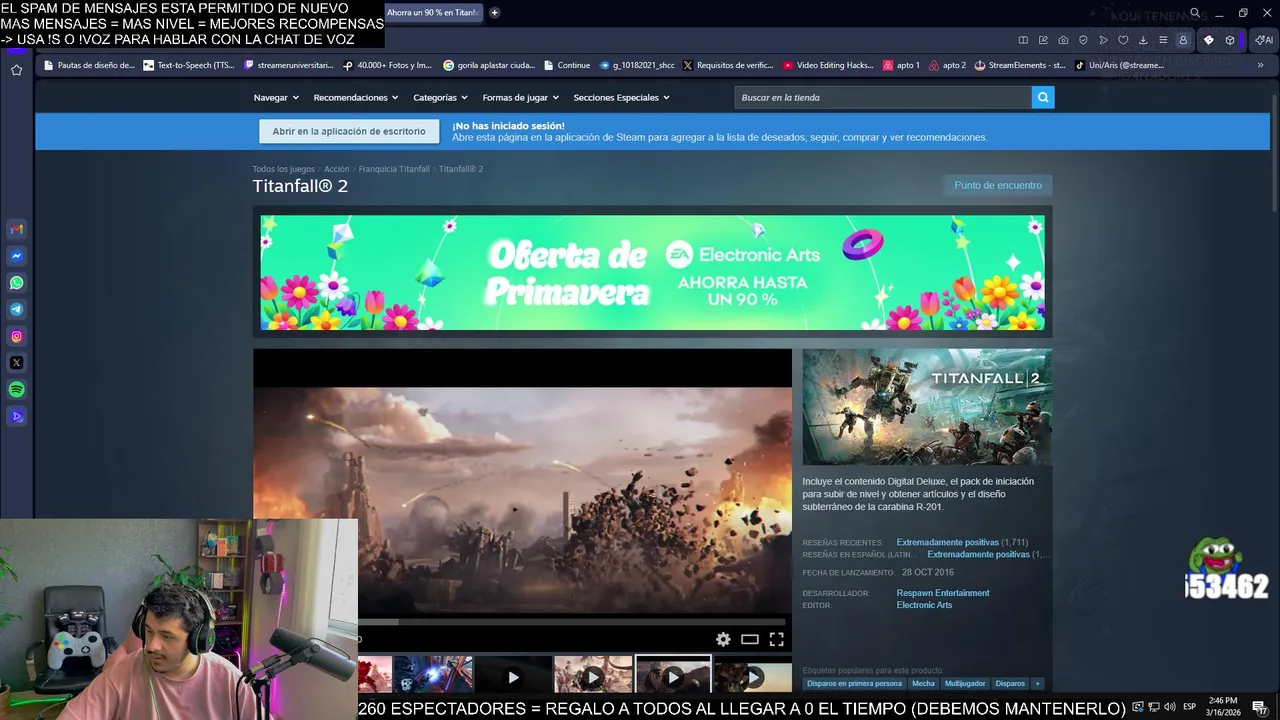1280x720 pixels.
Task: Click the star bookmarks icon in sidebar
Action: pos(16,70)
